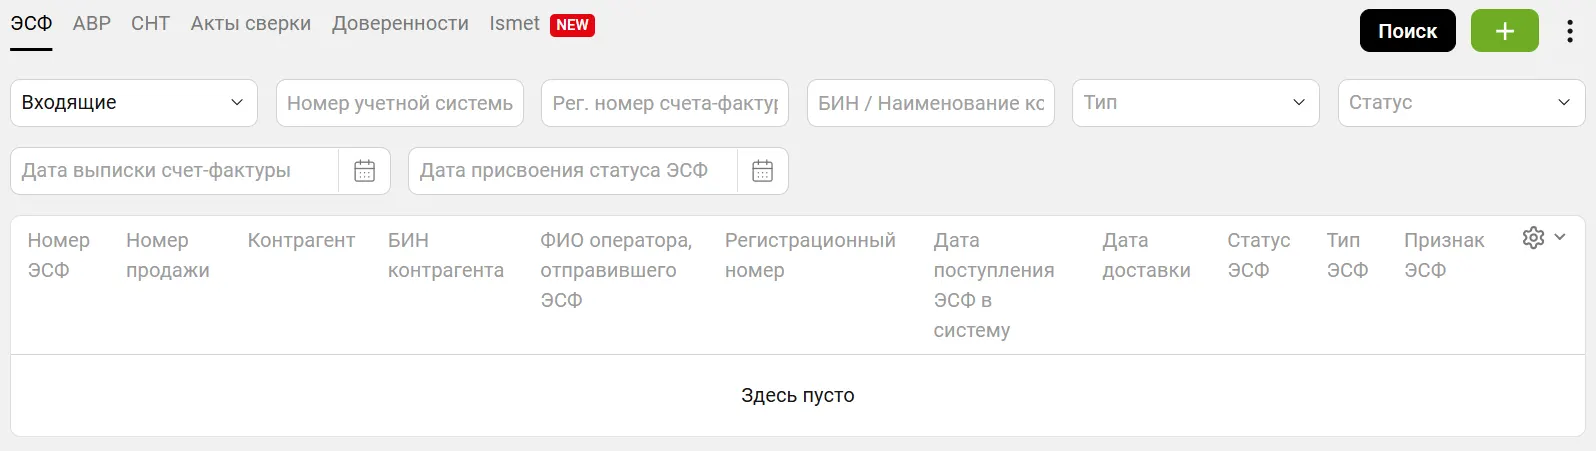1596x451 pixels.
Task: Open table column settings gear
Action: click(1533, 238)
